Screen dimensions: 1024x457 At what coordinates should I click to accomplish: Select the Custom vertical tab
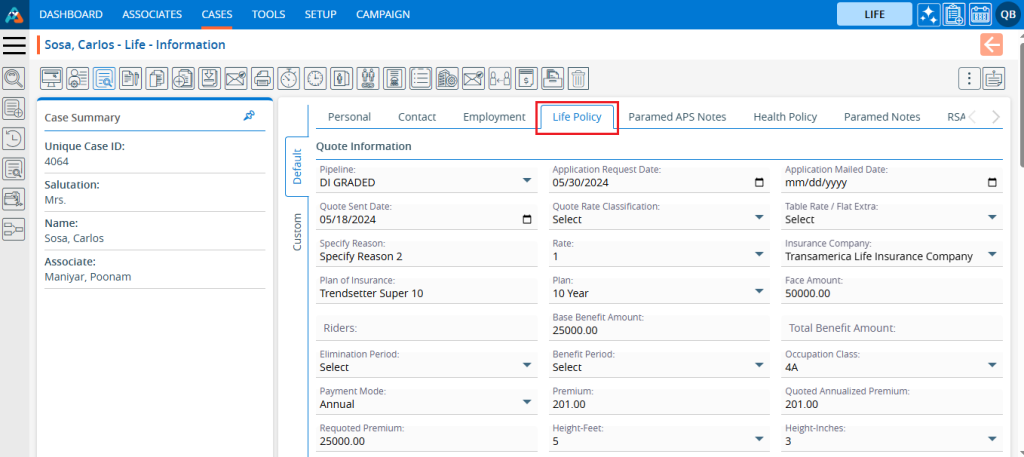point(297,232)
